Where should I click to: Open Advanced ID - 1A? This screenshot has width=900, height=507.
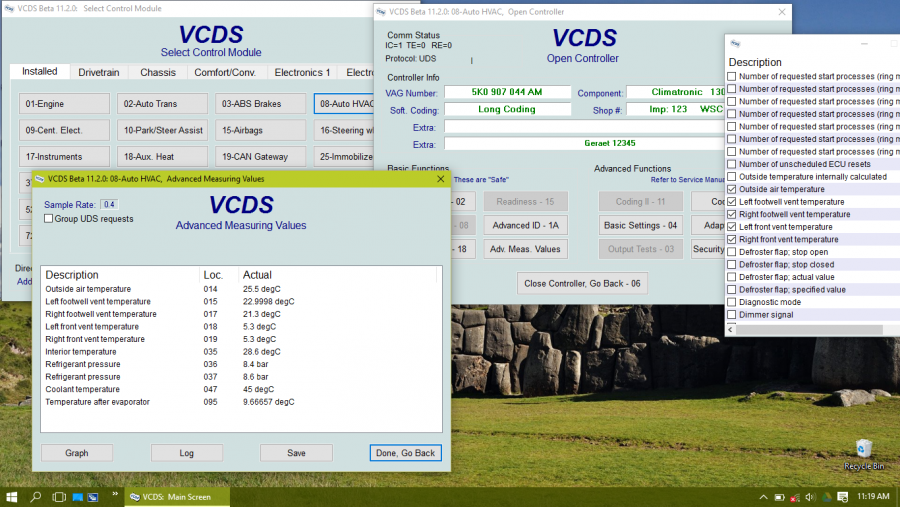coord(525,225)
